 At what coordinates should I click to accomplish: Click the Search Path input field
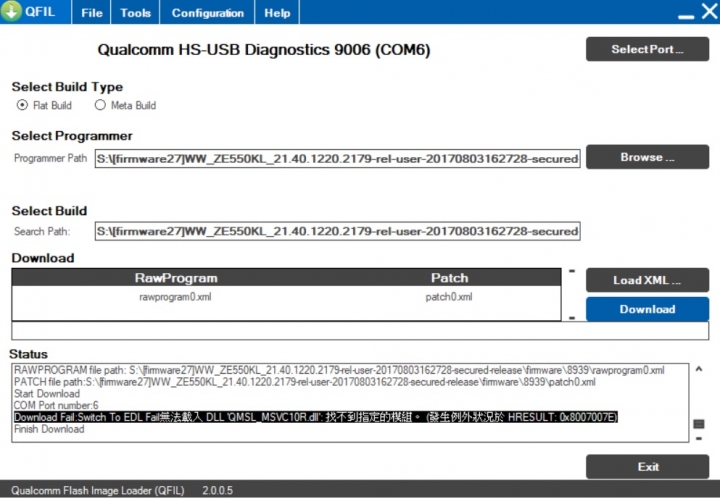(x=338, y=231)
